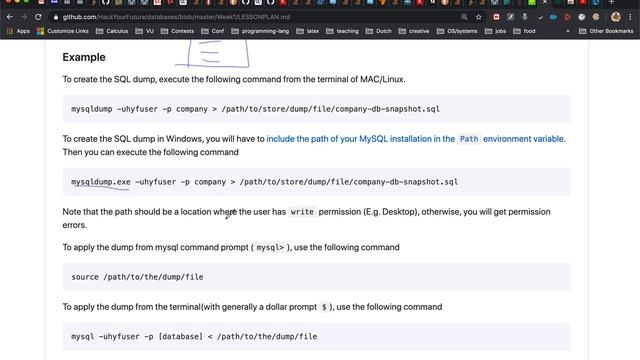The height and width of the screenshot is (360, 640).
Task: Show more bookmarks overflow chevron
Action: coord(567,31)
